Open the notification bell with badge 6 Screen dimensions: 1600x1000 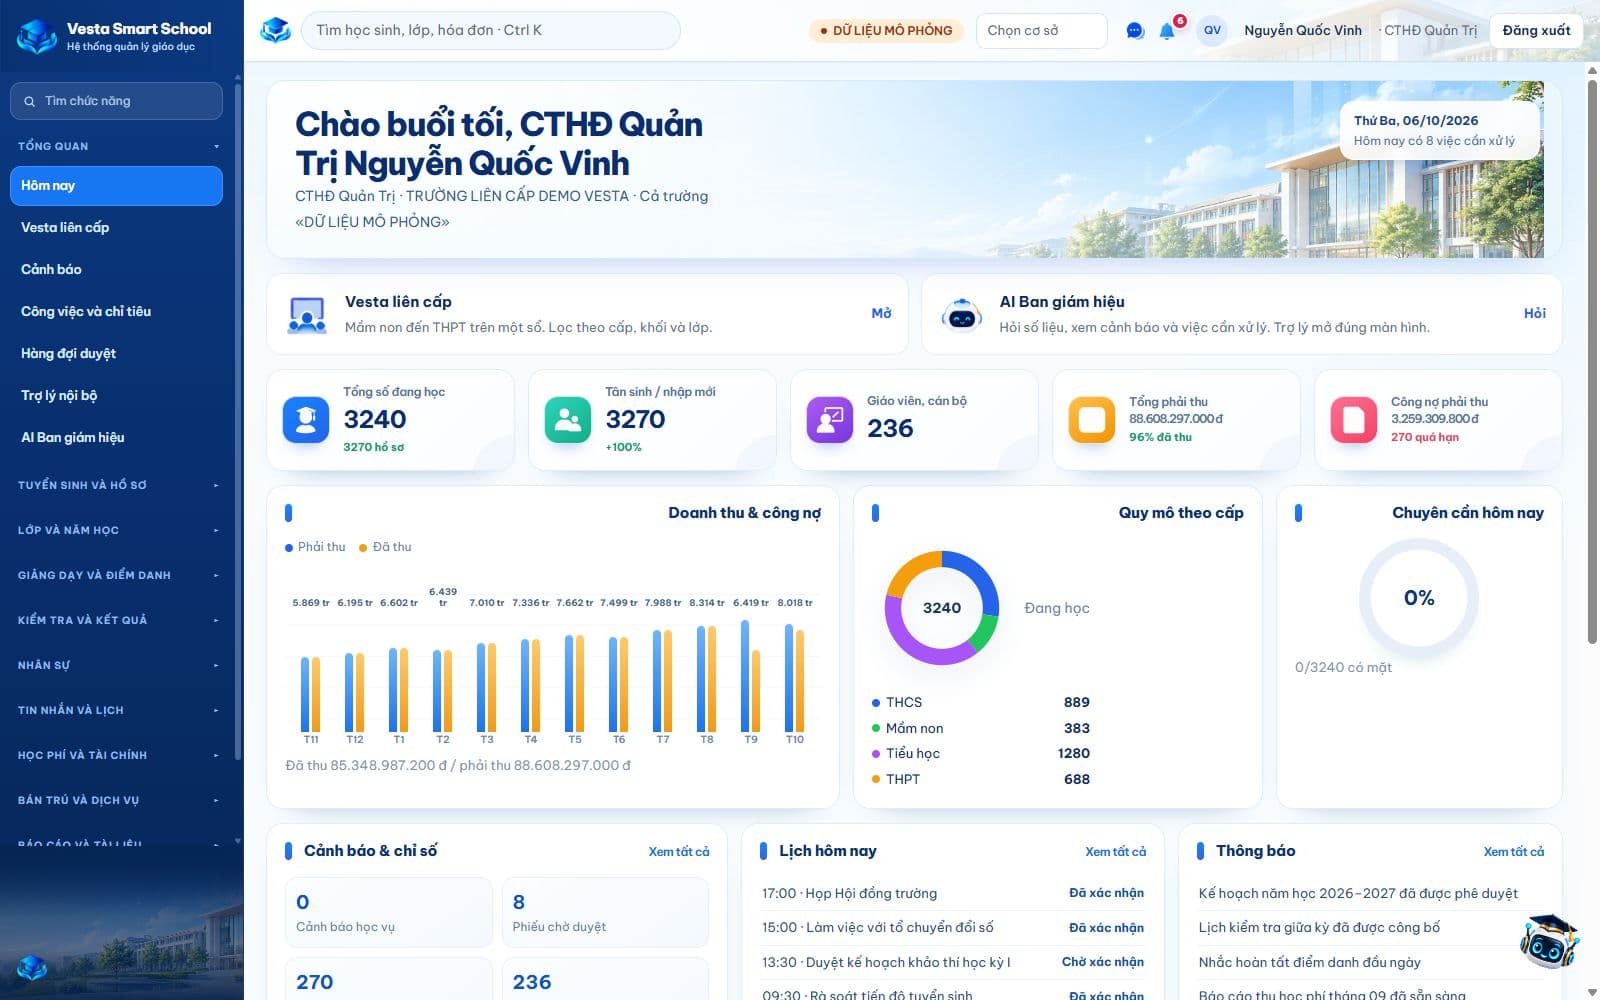pyautogui.click(x=1167, y=31)
